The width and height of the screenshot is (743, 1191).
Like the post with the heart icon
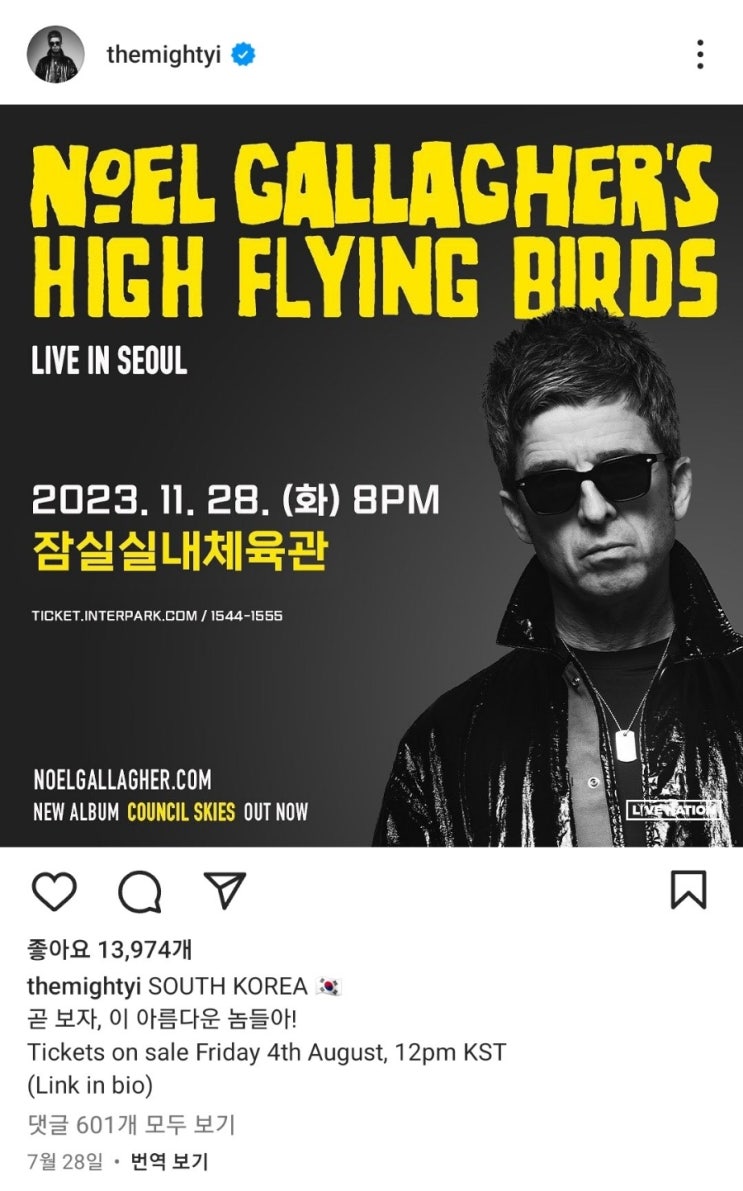tap(54, 891)
